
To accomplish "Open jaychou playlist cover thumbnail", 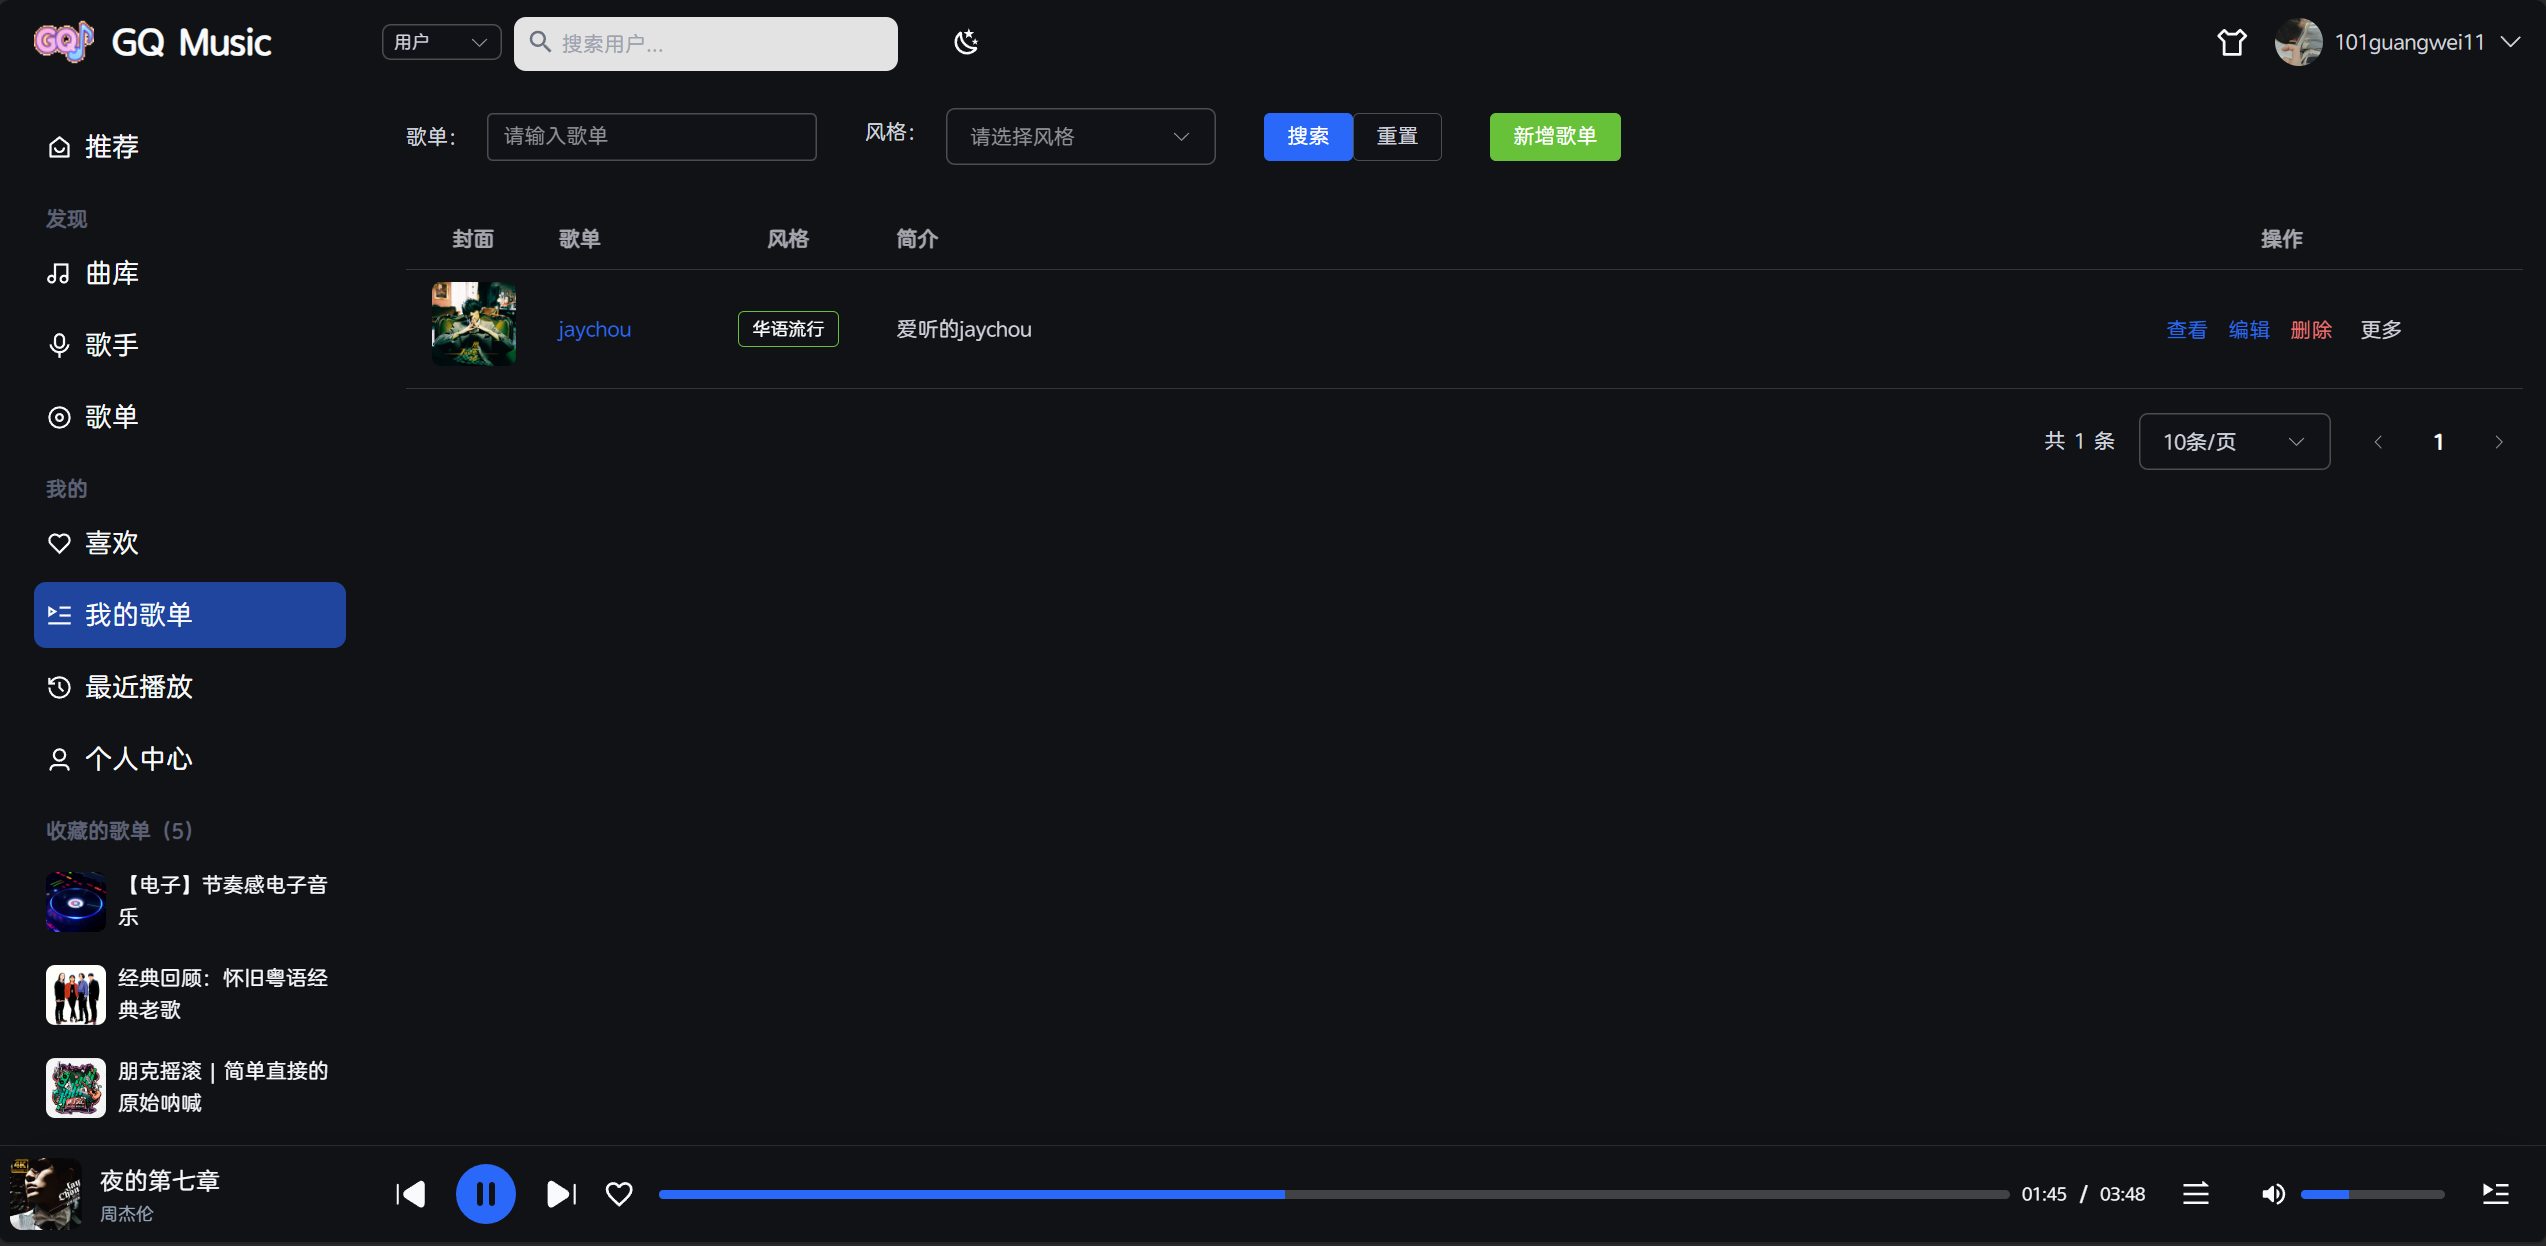I will pyautogui.click(x=473, y=324).
